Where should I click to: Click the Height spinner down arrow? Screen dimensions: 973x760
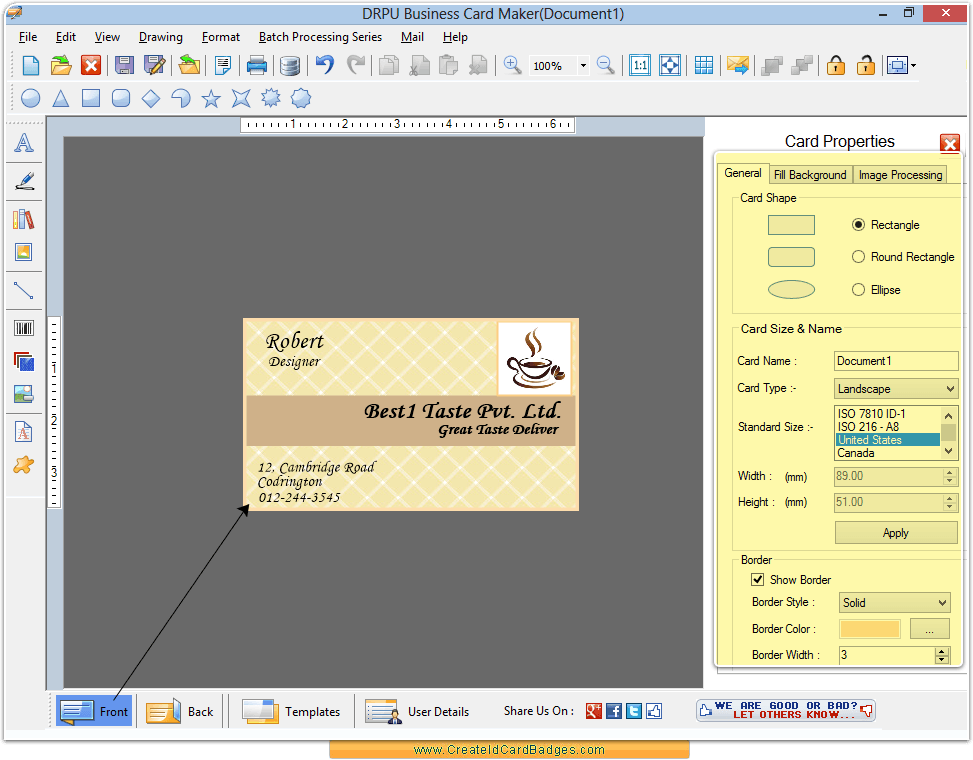tap(949, 506)
